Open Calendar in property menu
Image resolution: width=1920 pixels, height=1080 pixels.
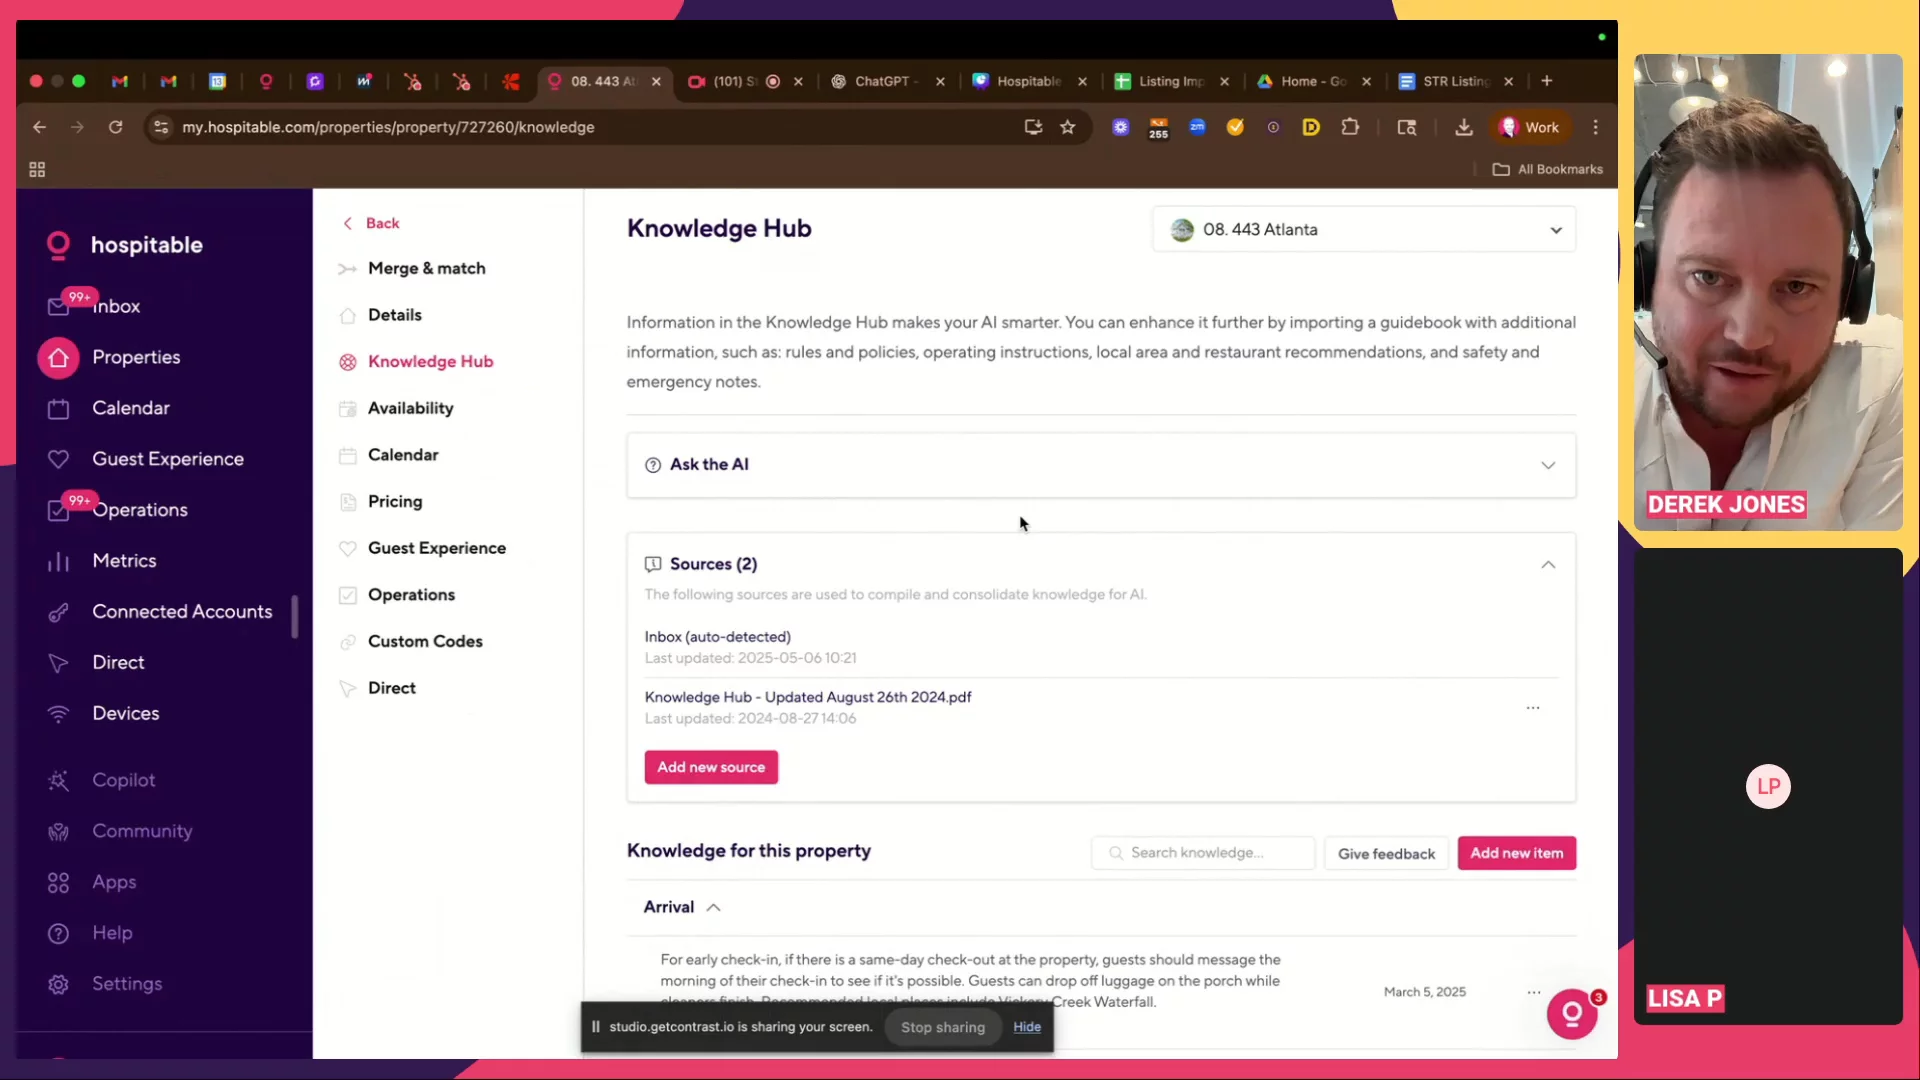pos(403,455)
